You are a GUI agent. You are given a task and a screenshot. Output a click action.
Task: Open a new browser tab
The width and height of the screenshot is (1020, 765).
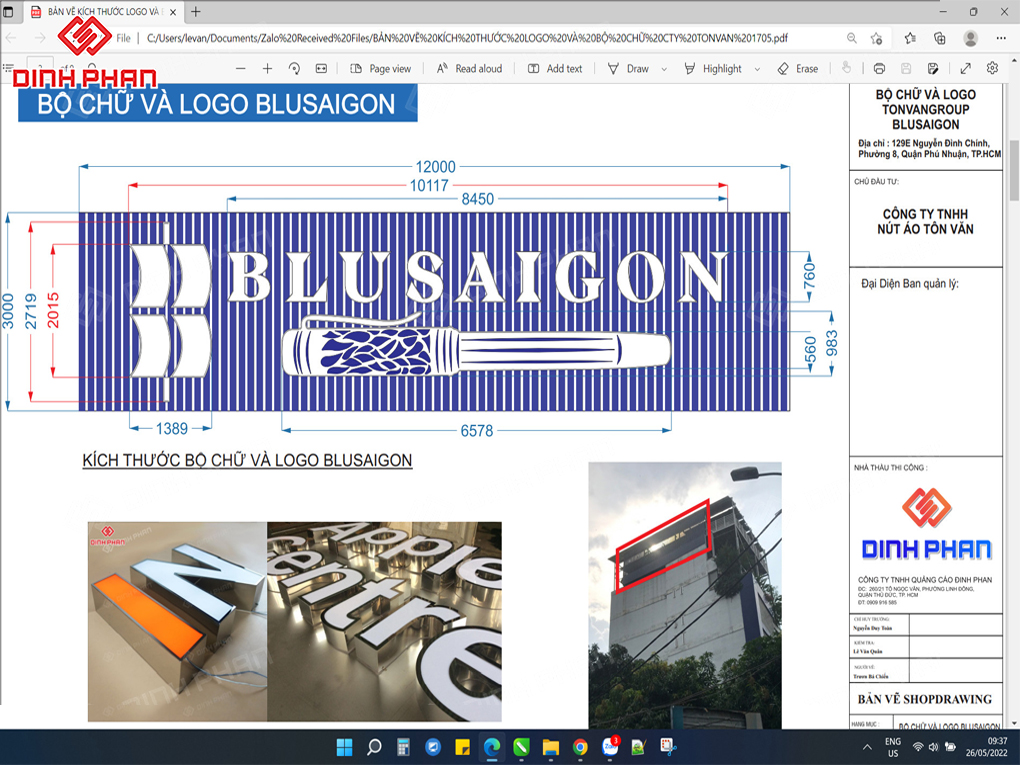196,12
